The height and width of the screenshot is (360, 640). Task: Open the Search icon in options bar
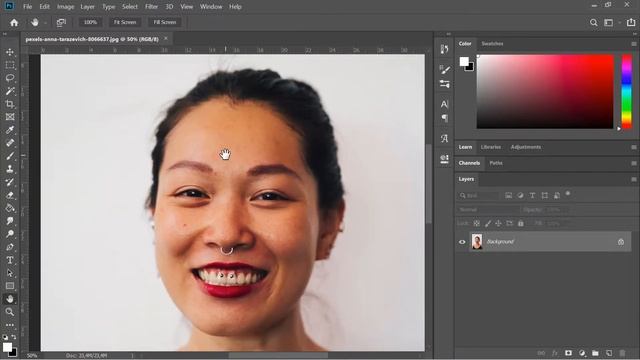(593, 23)
